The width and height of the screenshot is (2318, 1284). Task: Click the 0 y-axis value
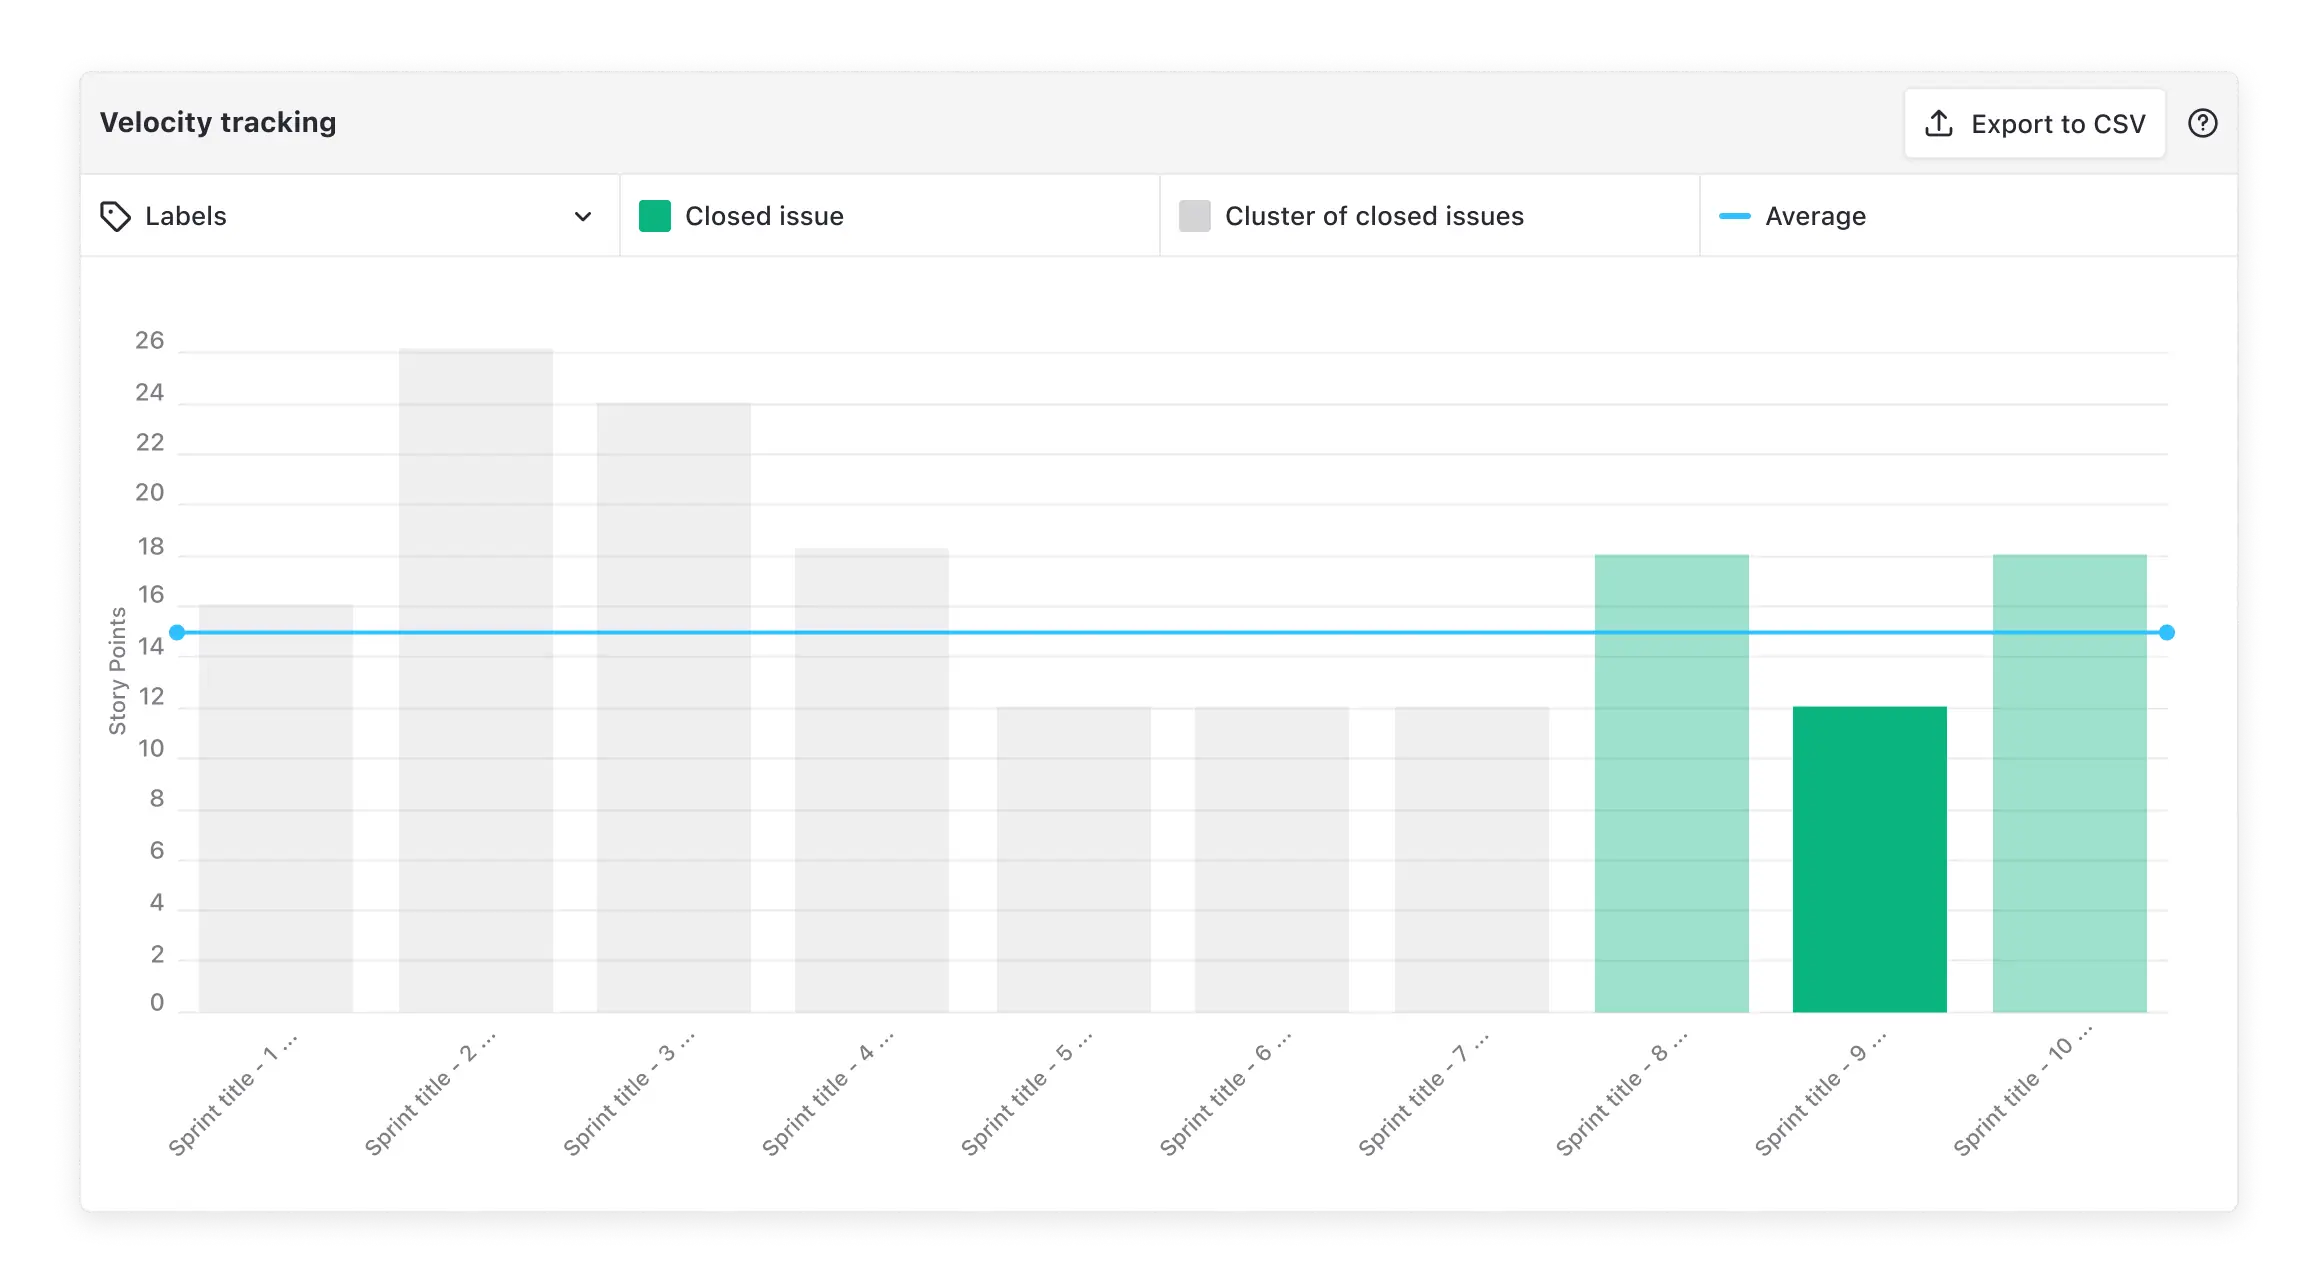click(157, 1002)
